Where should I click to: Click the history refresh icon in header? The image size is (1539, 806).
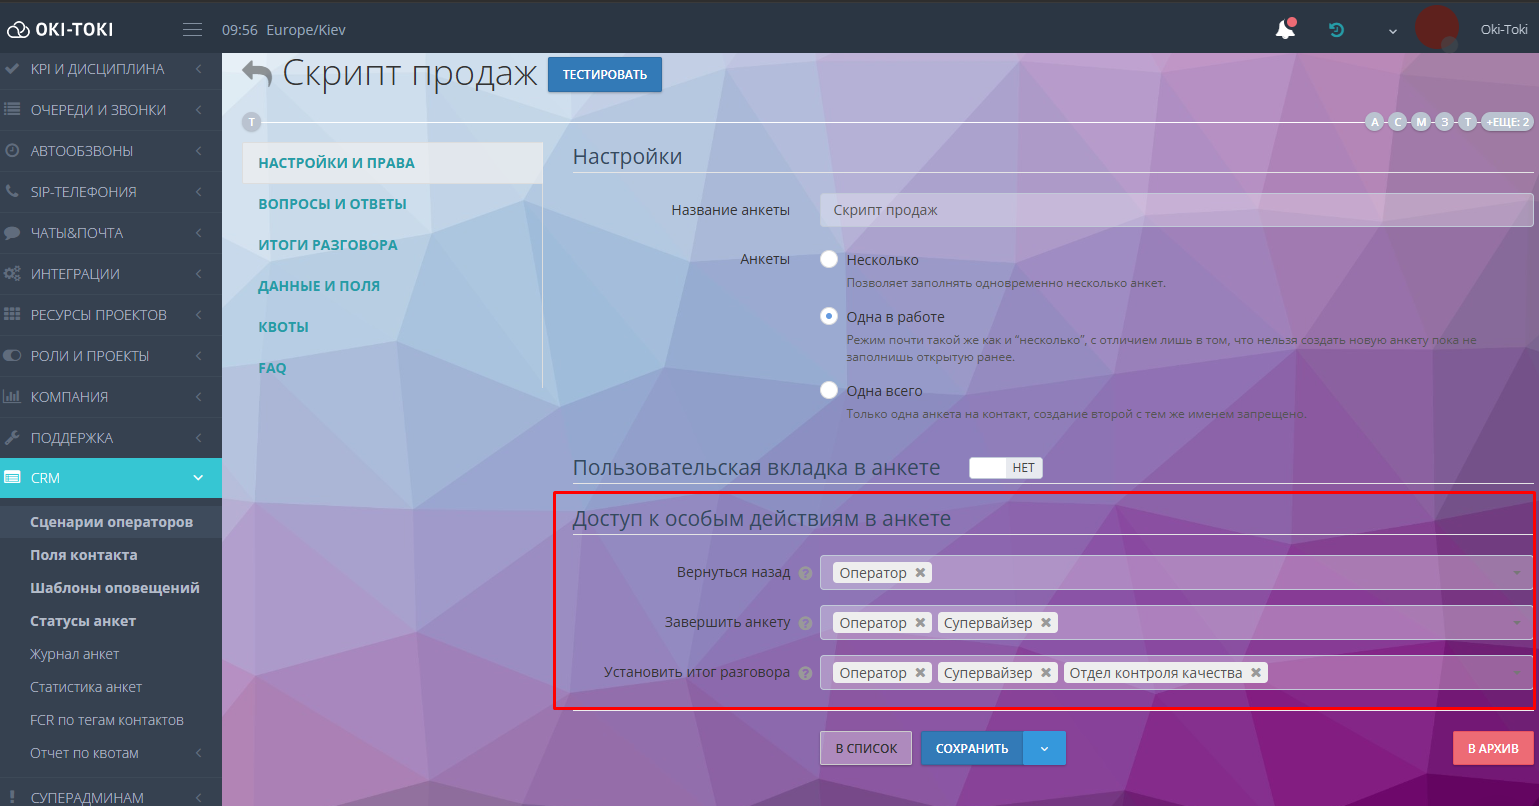point(1336,30)
